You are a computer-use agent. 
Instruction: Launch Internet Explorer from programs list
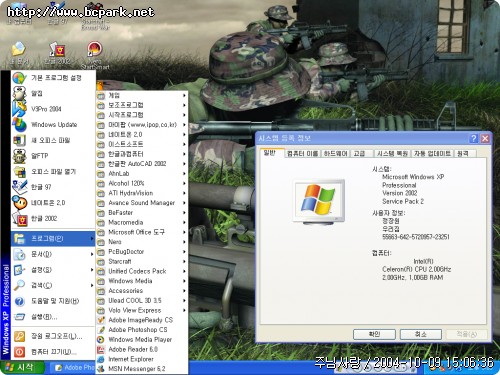[142, 359]
